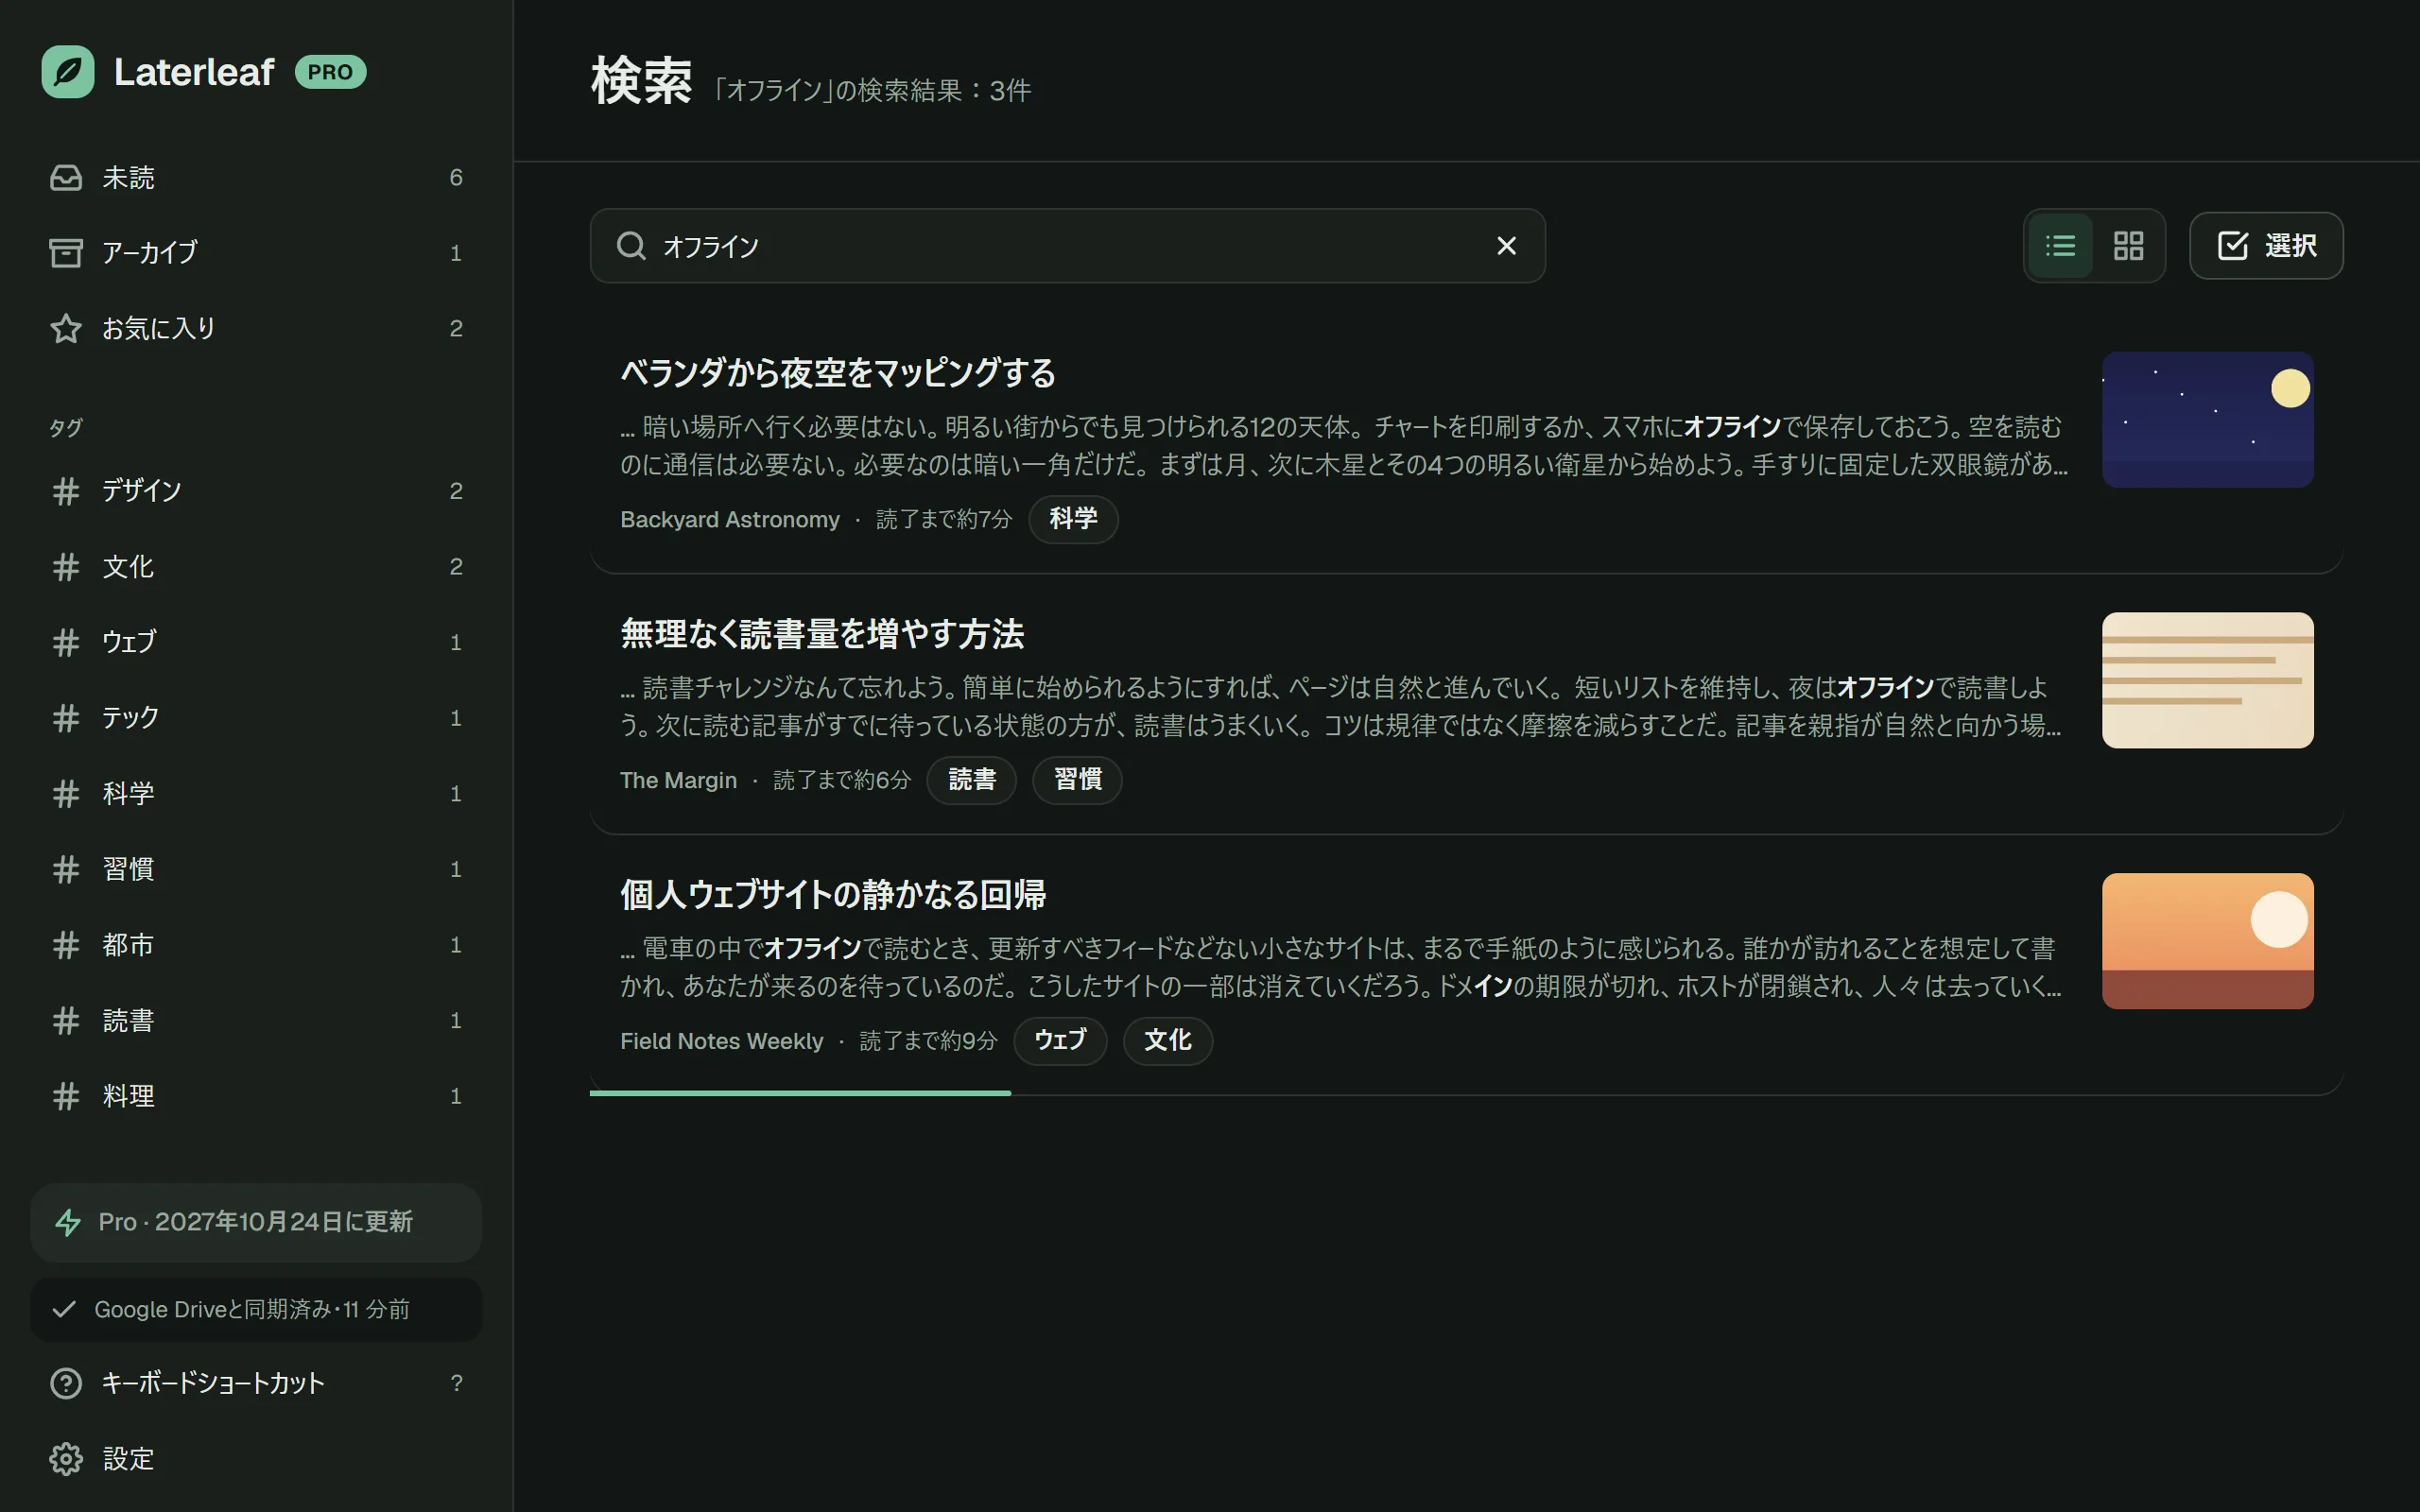Click 読了まで約7分 reading time

point(944,520)
